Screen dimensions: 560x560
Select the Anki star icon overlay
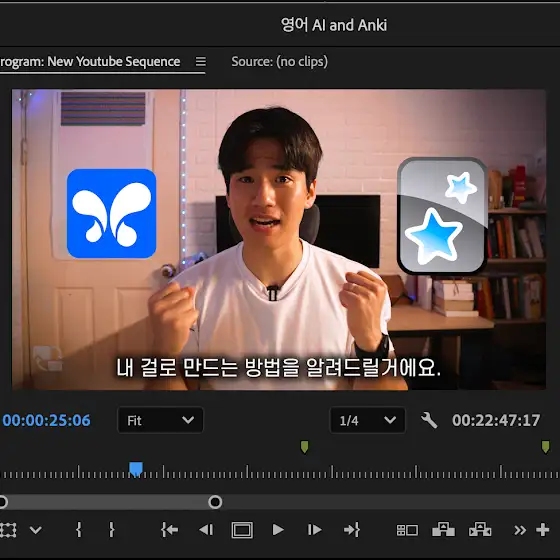click(442, 216)
